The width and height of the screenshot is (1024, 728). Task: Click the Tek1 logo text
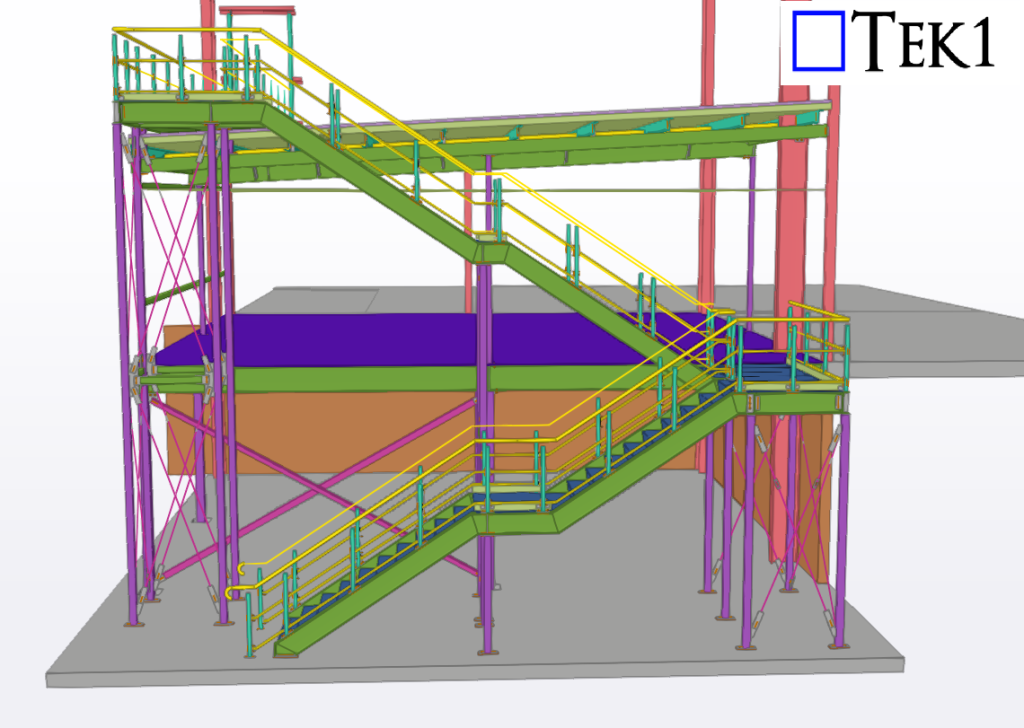coord(928,42)
